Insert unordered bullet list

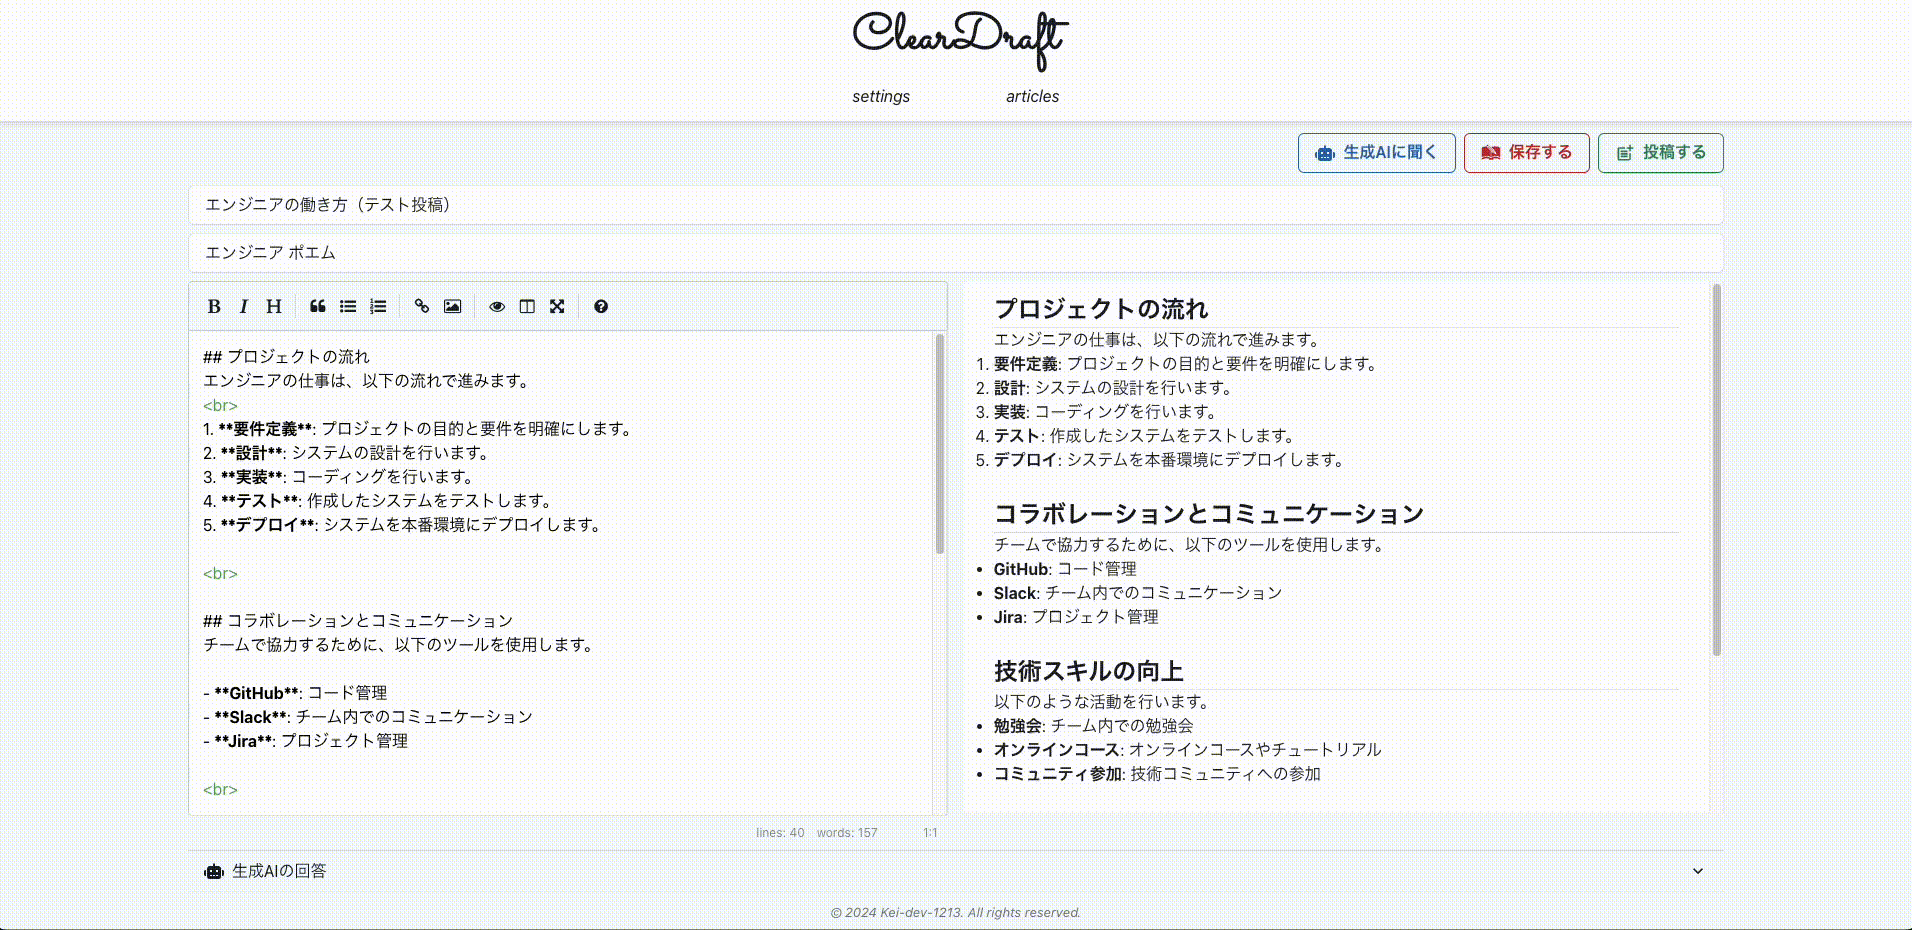pos(348,307)
